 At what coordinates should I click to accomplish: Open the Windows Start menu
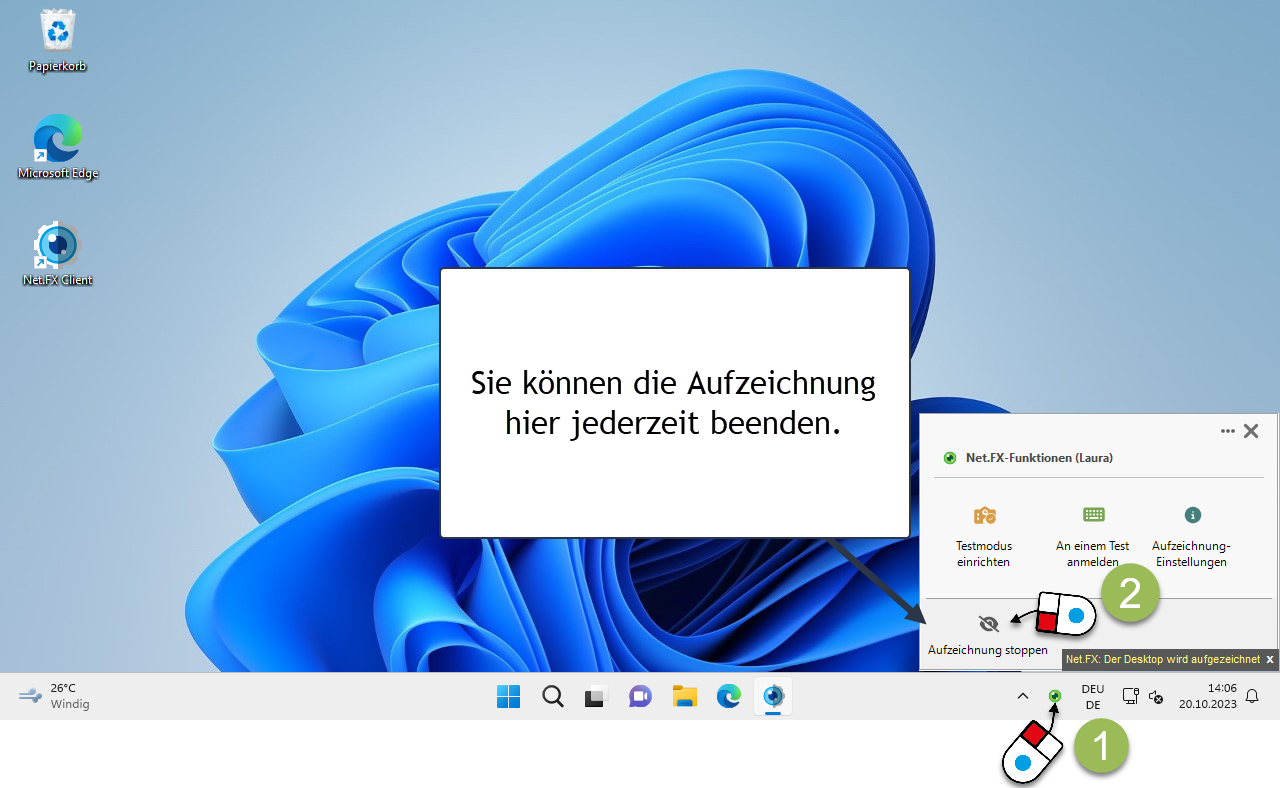(x=508, y=697)
